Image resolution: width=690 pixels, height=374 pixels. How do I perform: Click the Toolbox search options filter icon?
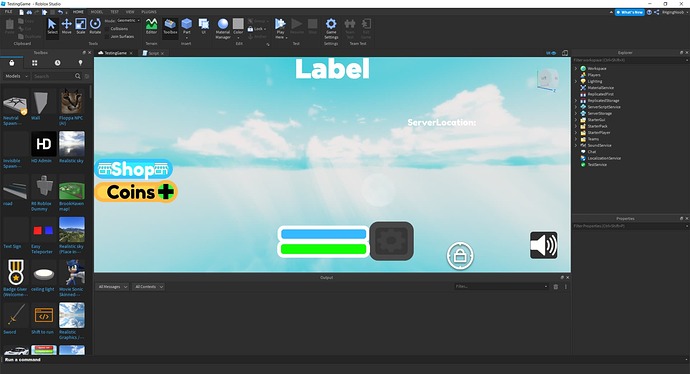point(87,76)
